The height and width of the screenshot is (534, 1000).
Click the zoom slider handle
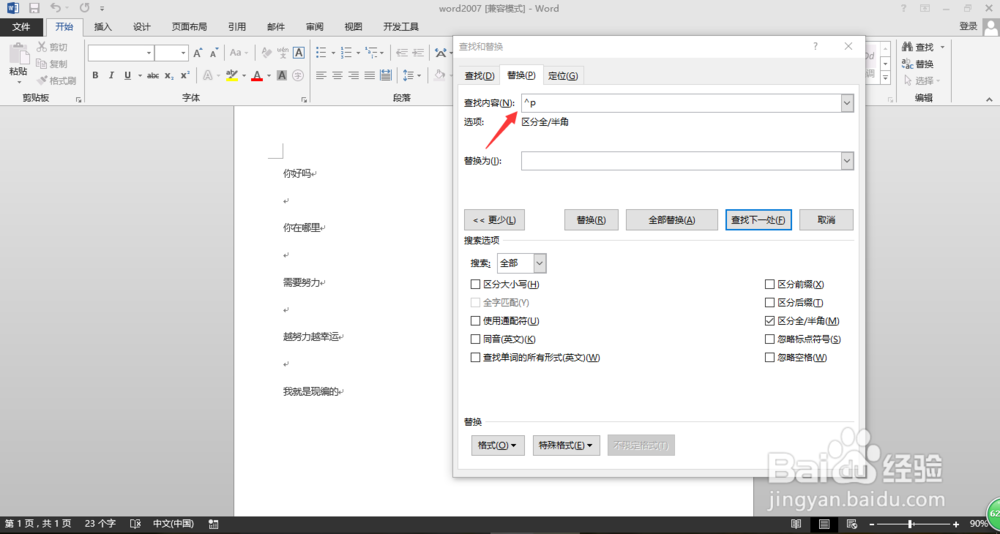pos(909,524)
